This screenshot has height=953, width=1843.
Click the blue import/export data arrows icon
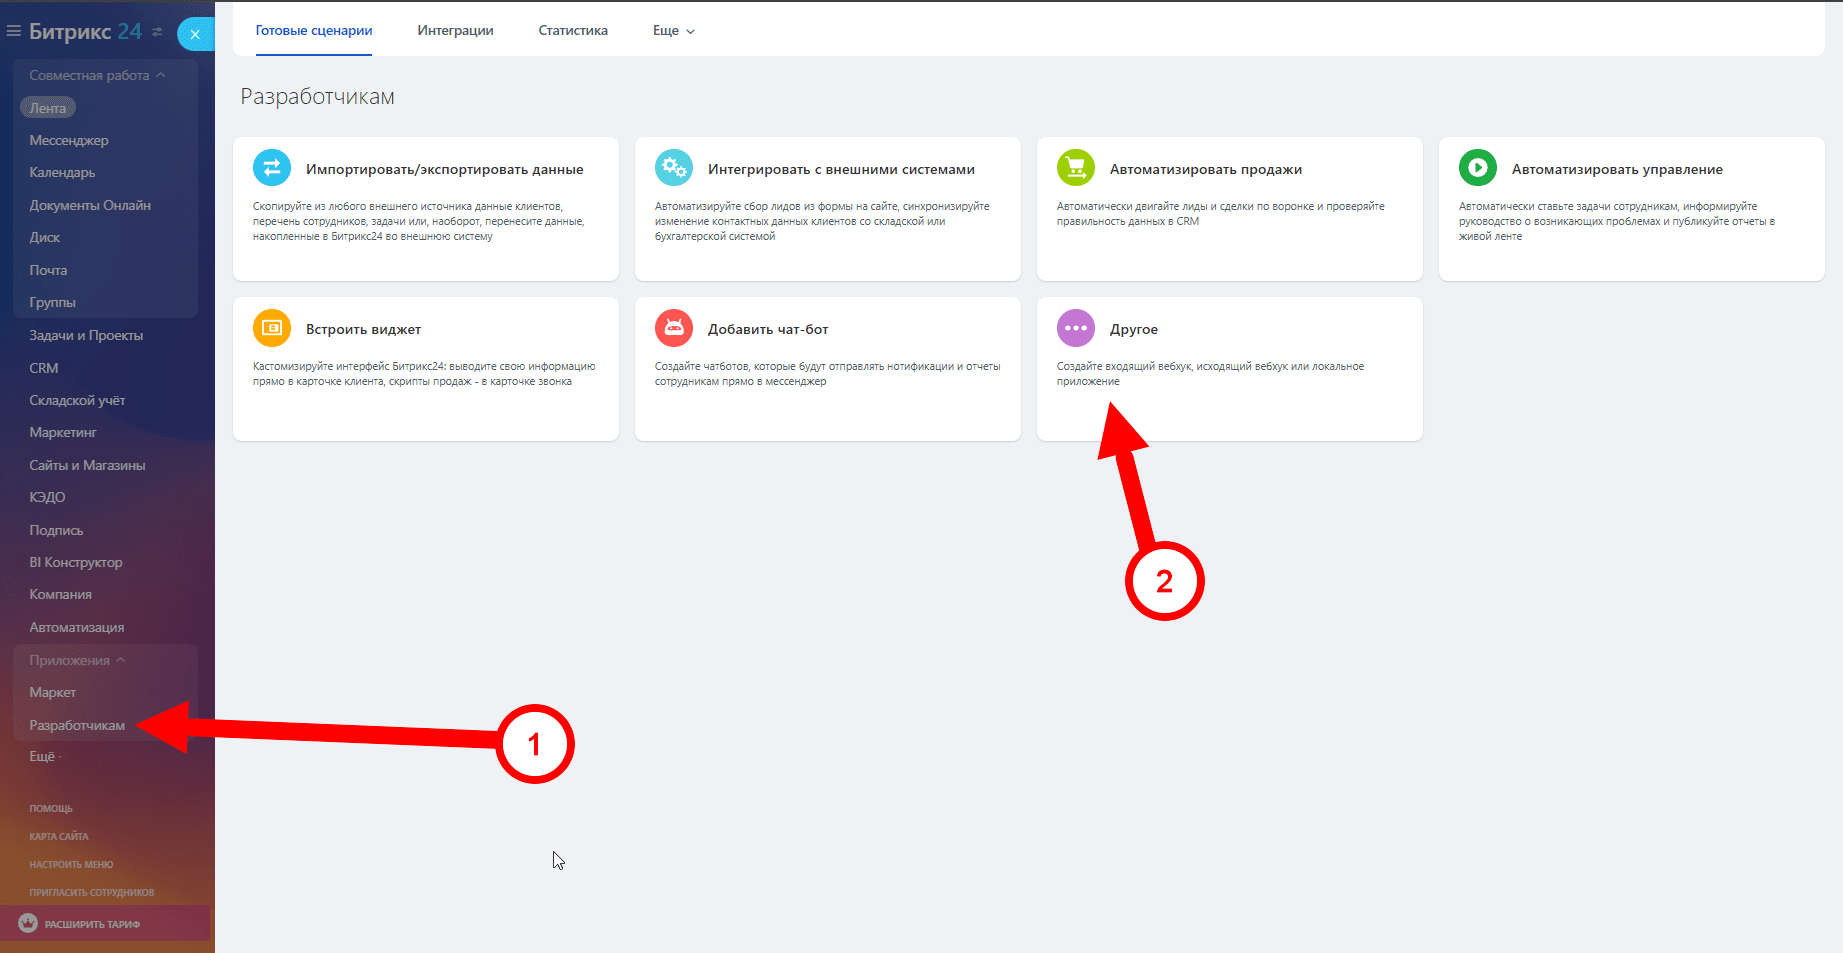(x=272, y=168)
